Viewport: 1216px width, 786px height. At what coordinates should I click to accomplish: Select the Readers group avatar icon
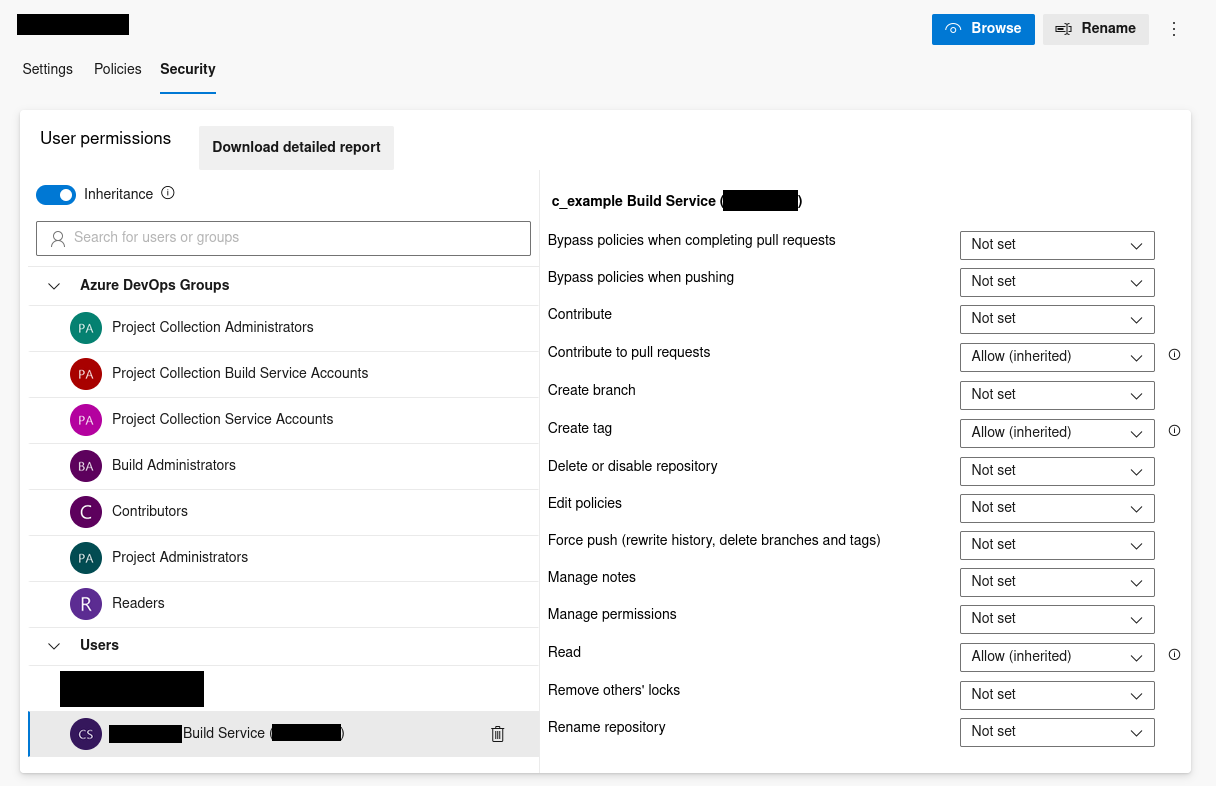coord(86,604)
